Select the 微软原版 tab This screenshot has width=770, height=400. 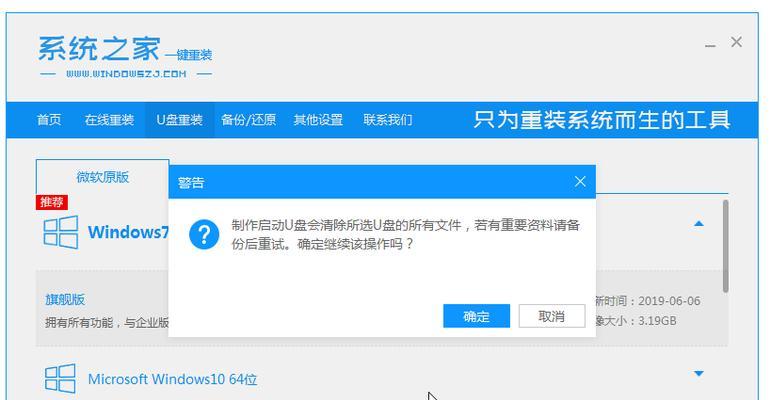[102, 177]
